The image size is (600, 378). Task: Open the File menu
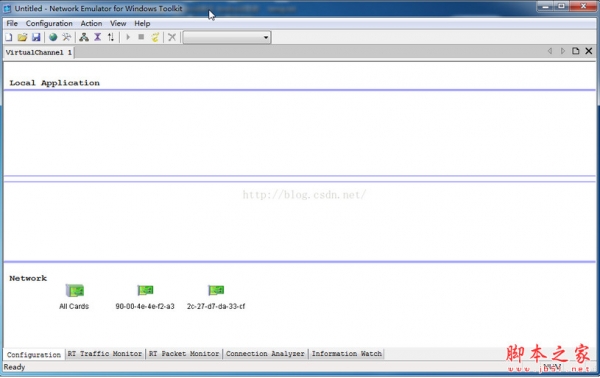pyautogui.click(x=12, y=23)
